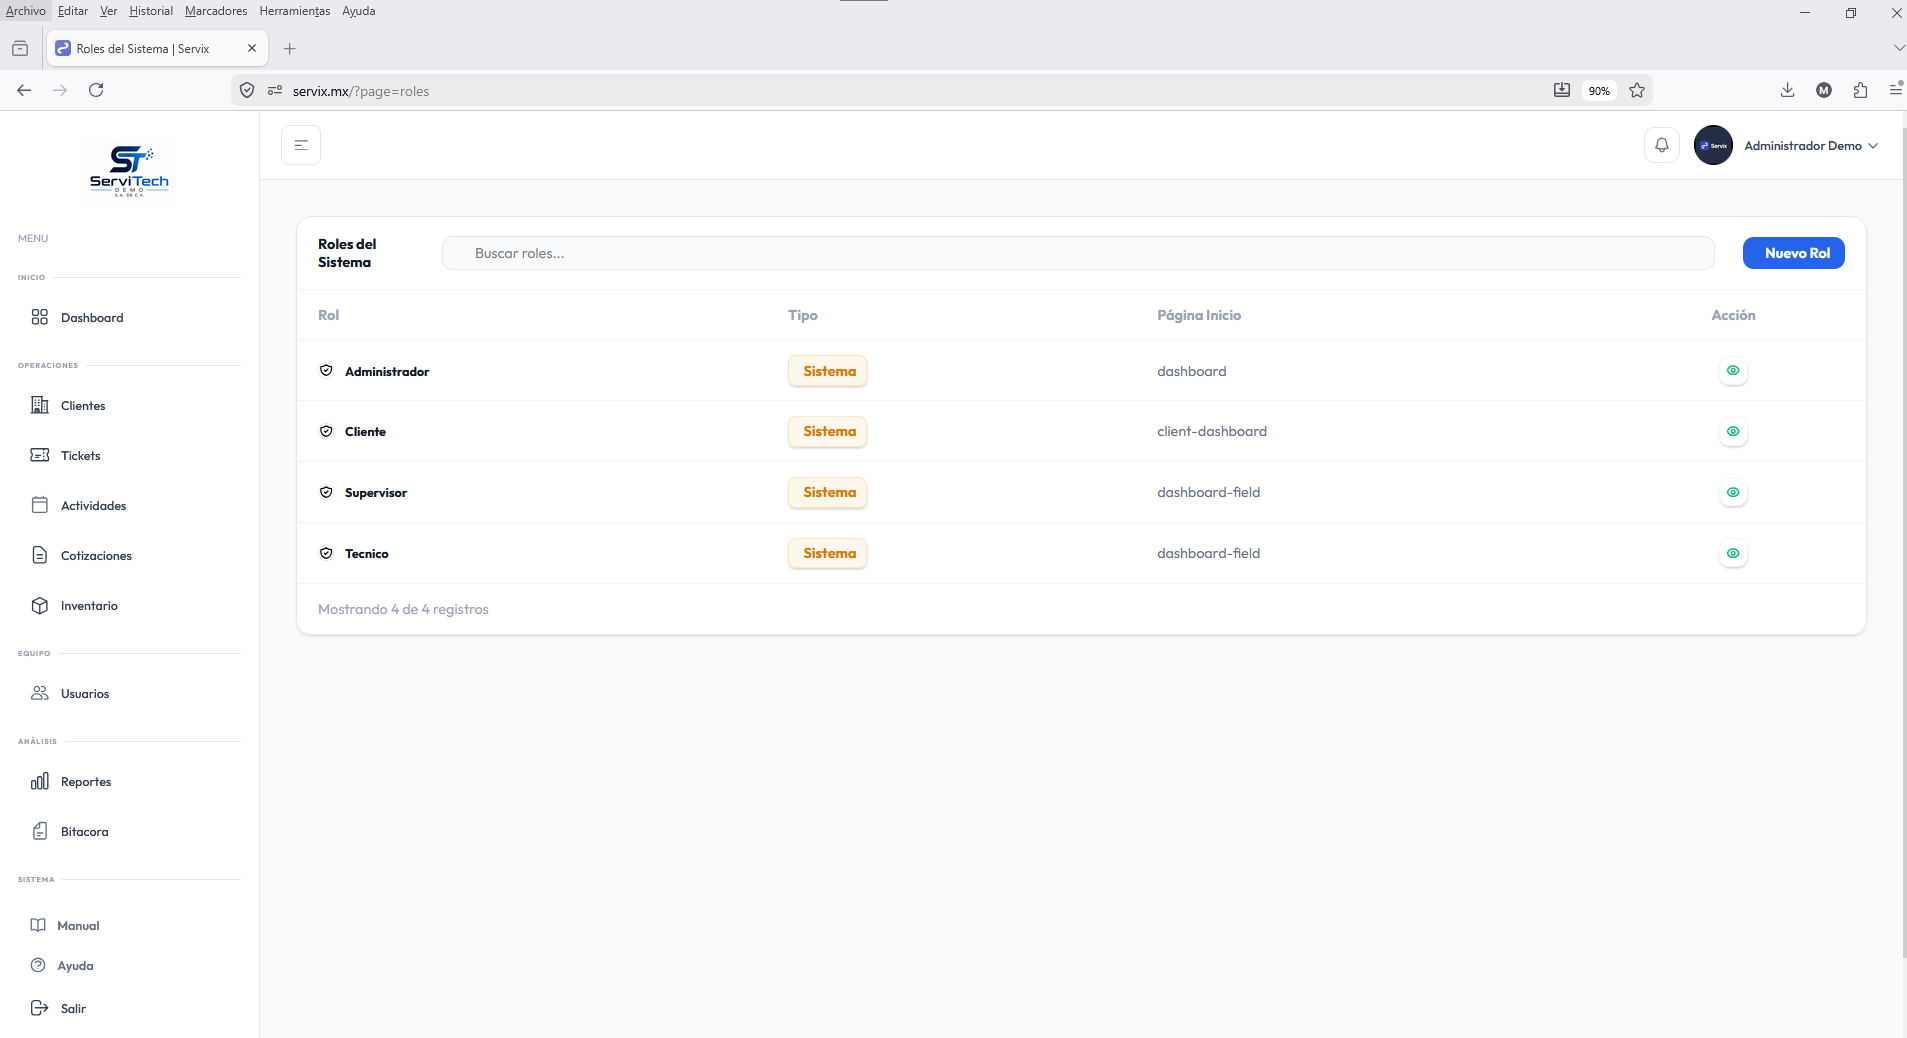Image resolution: width=1907 pixels, height=1038 pixels.
Task: Click the Manual book icon
Action: 38,925
